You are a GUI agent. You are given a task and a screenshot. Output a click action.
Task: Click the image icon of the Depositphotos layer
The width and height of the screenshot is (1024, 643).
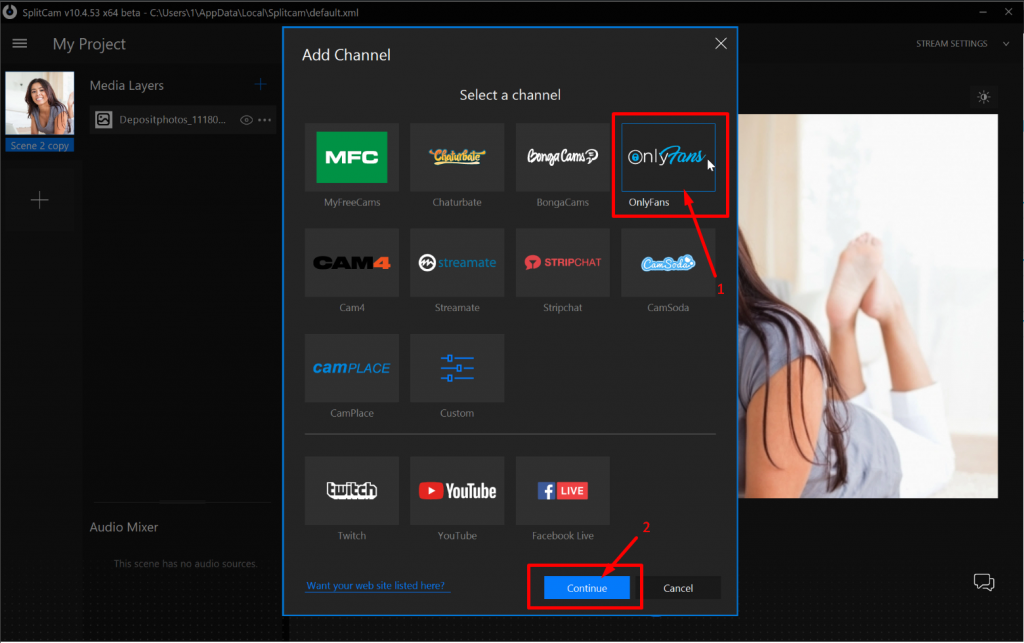[x=104, y=119]
